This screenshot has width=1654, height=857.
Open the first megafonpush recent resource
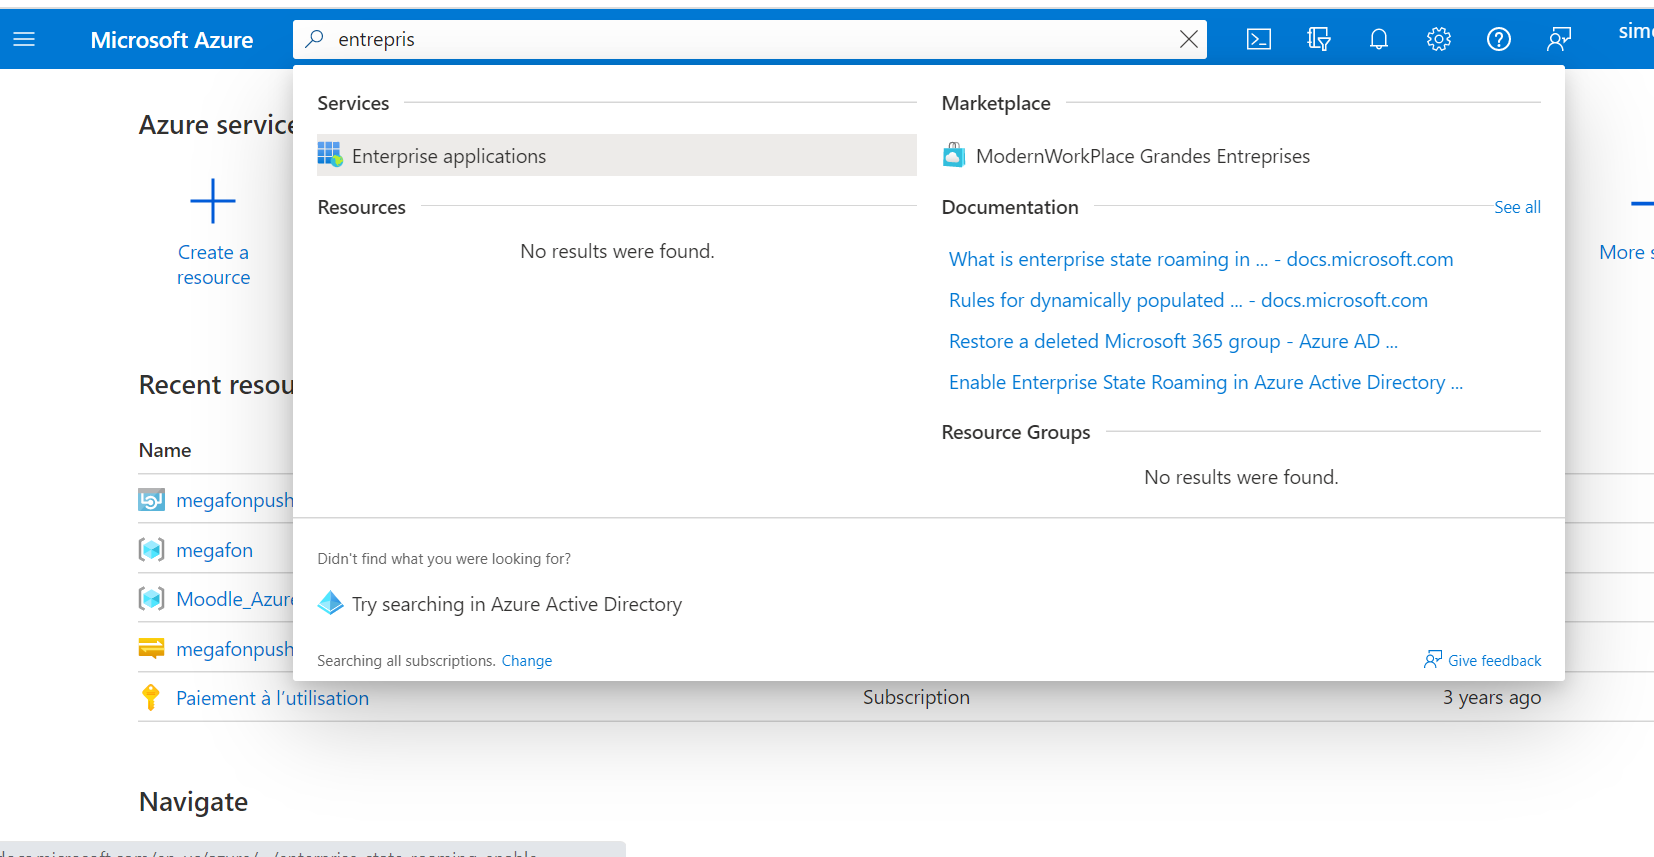tap(235, 500)
